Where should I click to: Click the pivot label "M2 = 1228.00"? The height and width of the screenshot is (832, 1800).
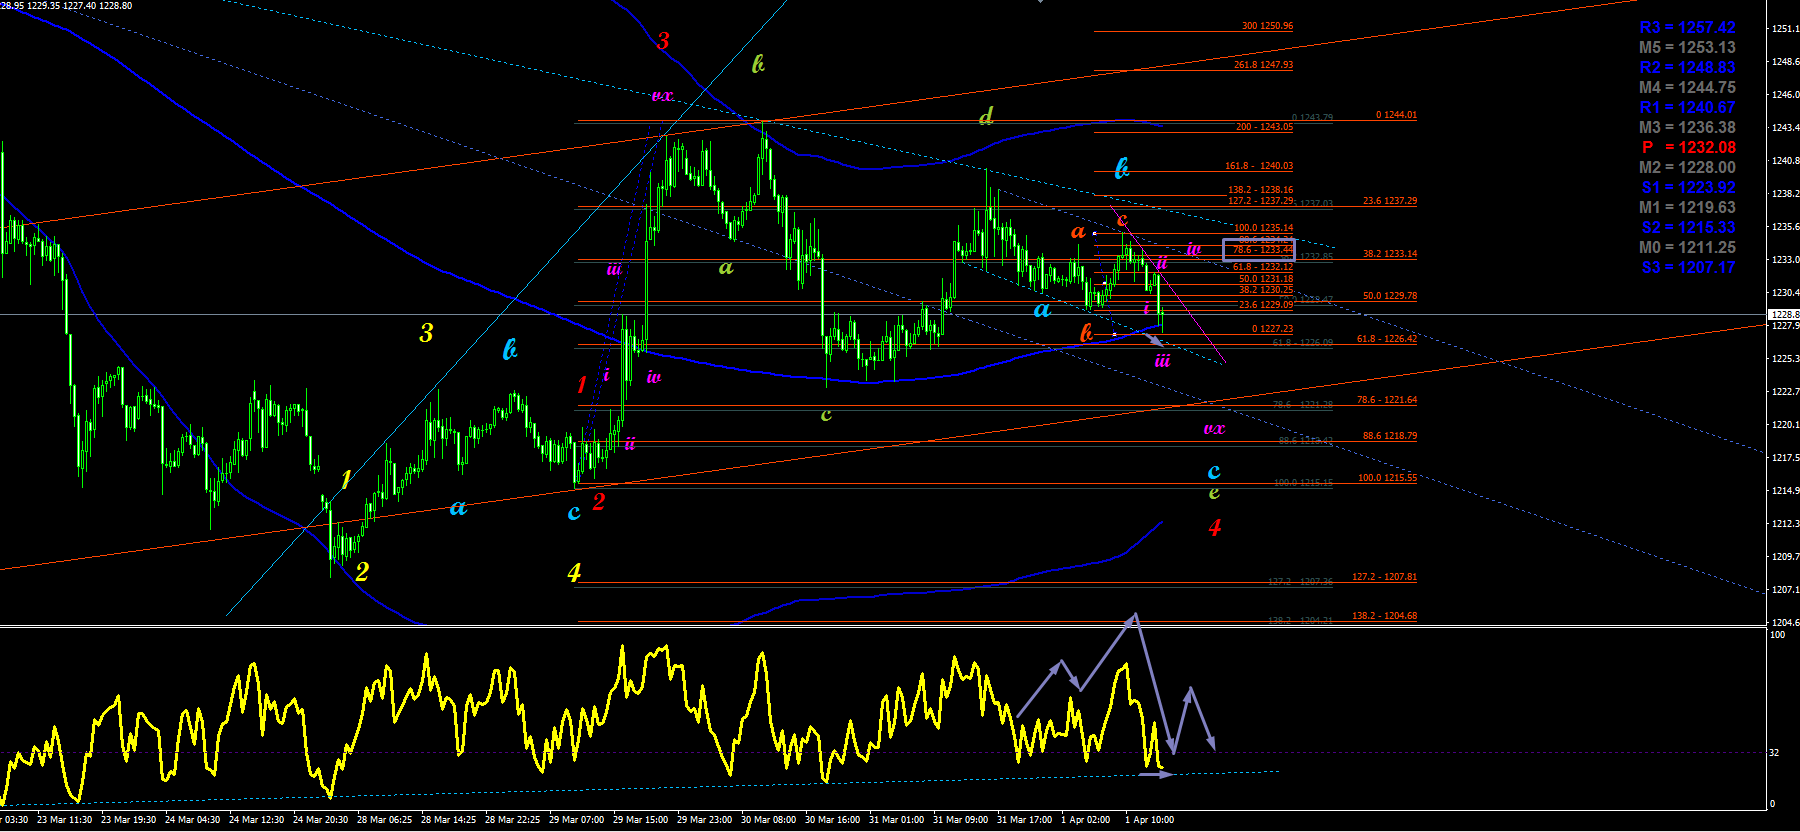tap(1687, 168)
